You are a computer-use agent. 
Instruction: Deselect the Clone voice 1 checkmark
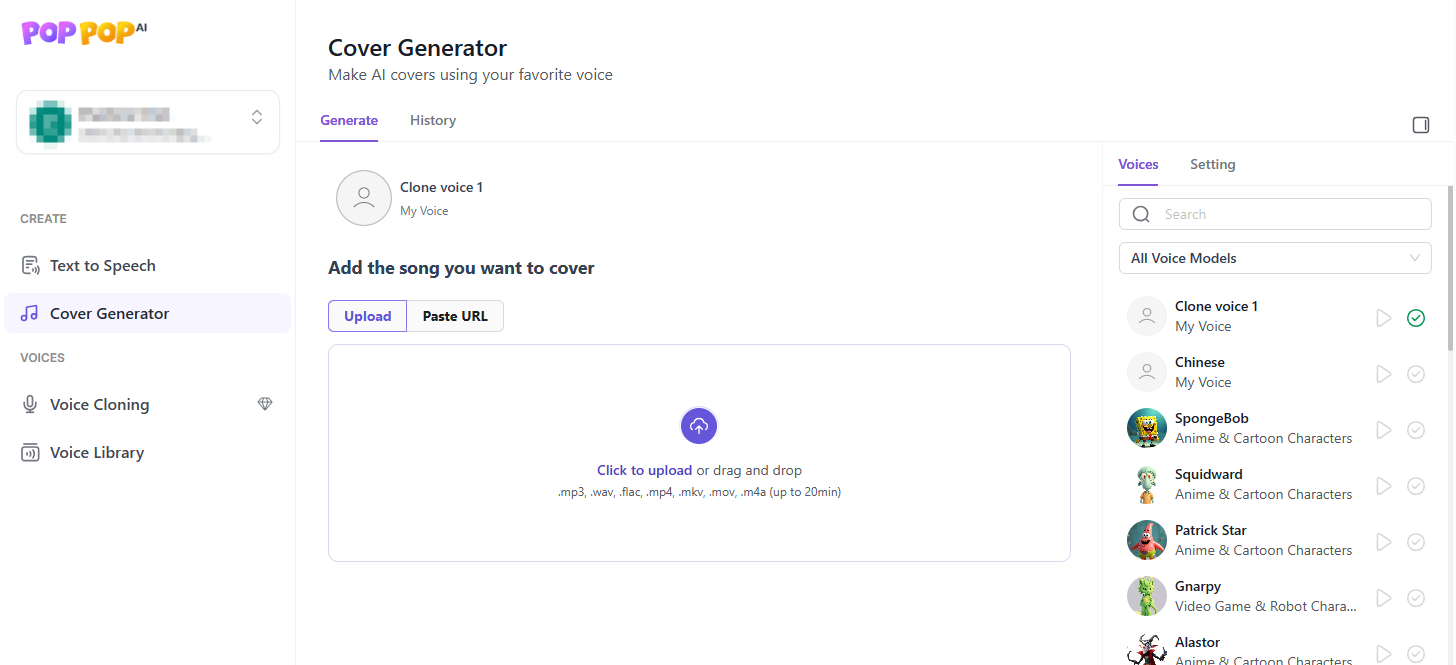click(x=1416, y=318)
